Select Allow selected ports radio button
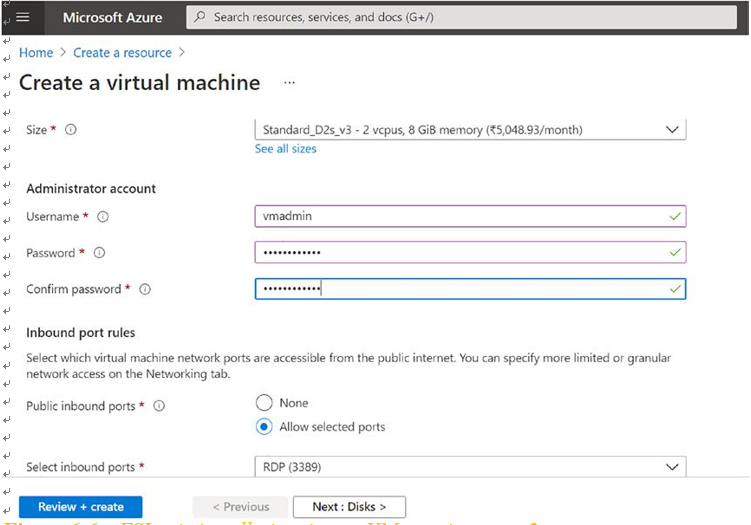Screen dimensions: 751x525 pos(264,426)
